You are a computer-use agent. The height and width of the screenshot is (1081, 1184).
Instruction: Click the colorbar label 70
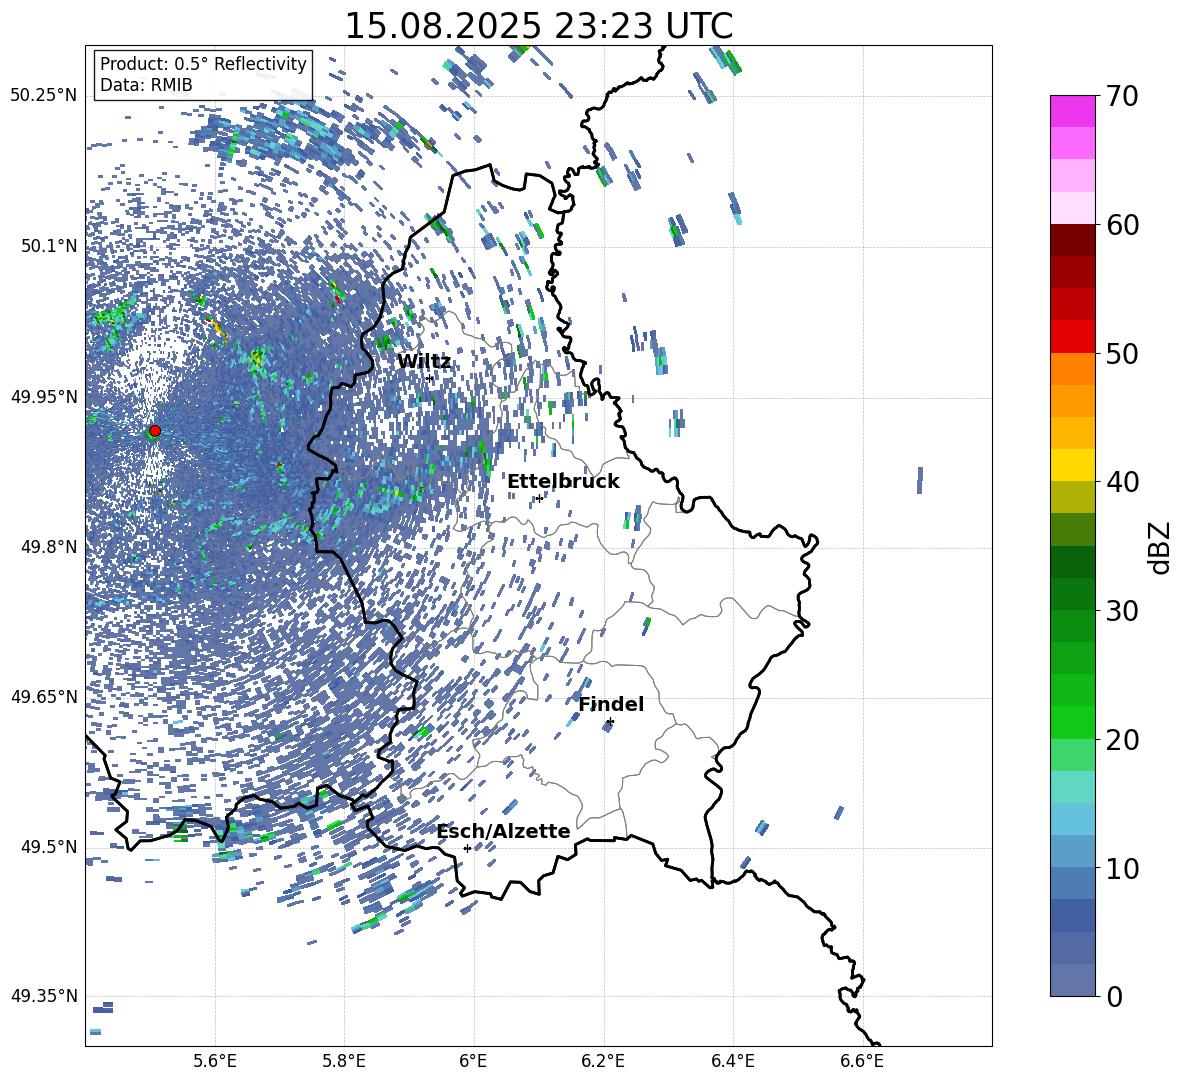point(1122,96)
